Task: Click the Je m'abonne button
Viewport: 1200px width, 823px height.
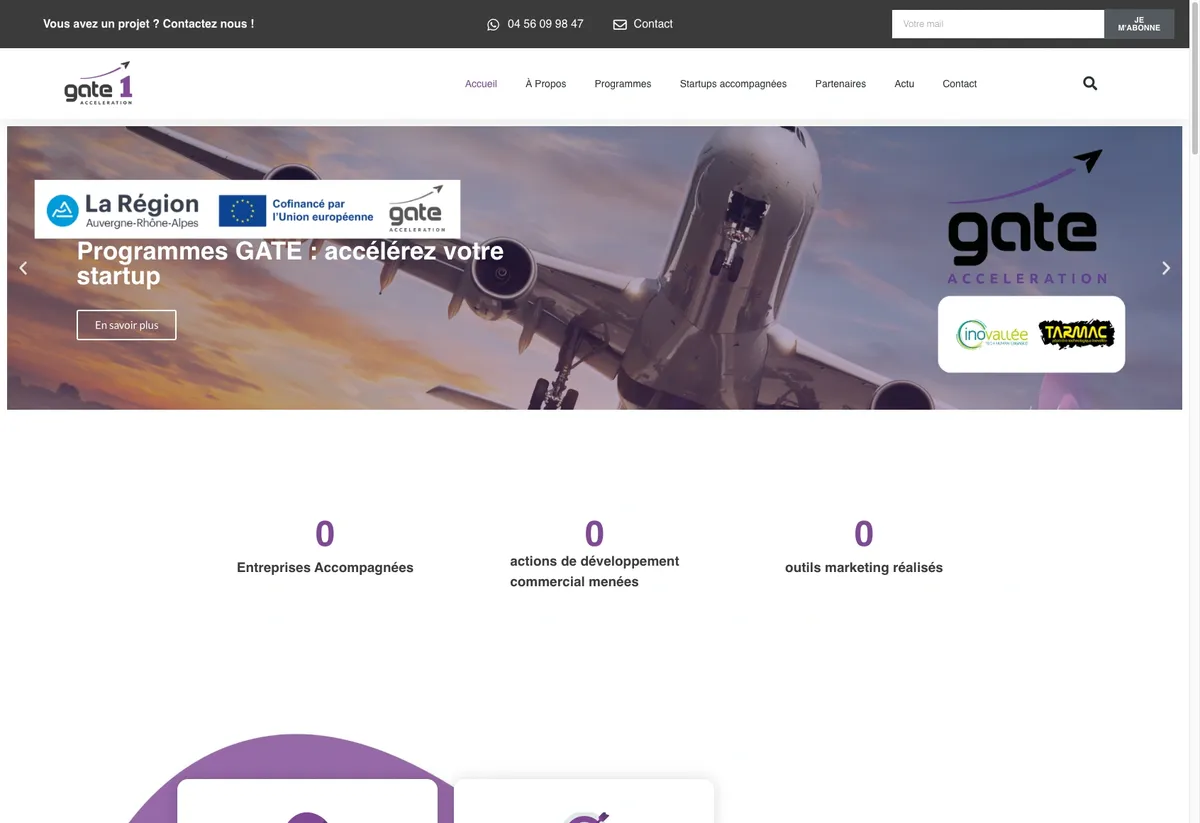Action: tap(1139, 24)
